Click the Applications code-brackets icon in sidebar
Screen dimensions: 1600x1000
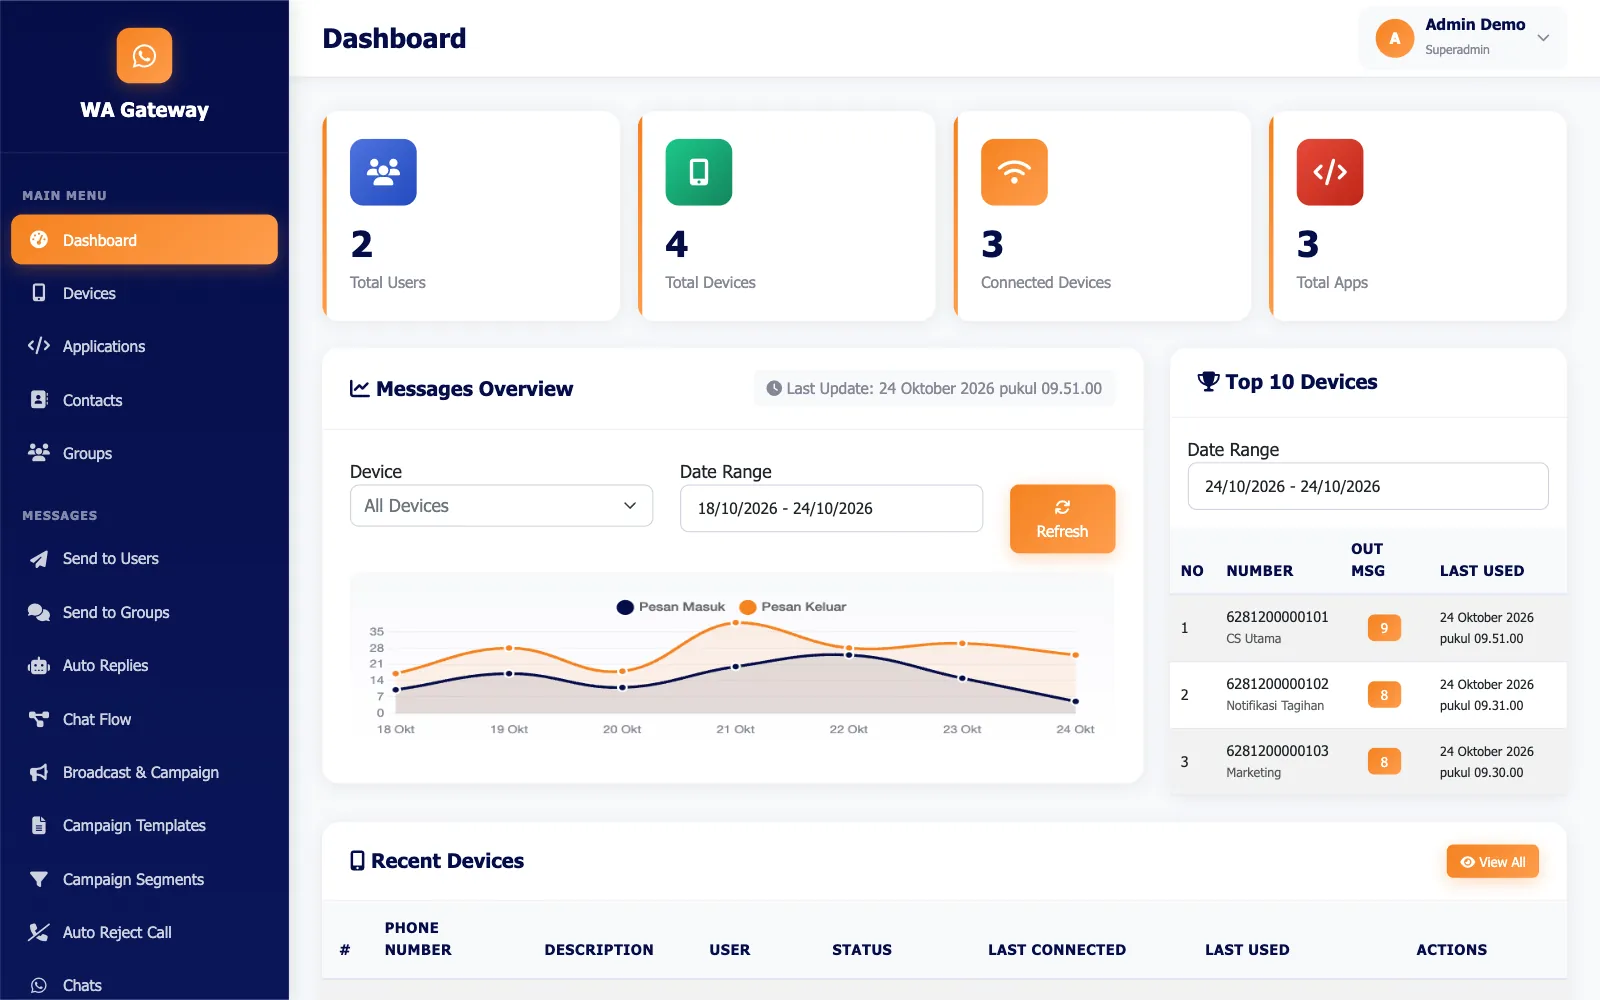click(39, 346)
